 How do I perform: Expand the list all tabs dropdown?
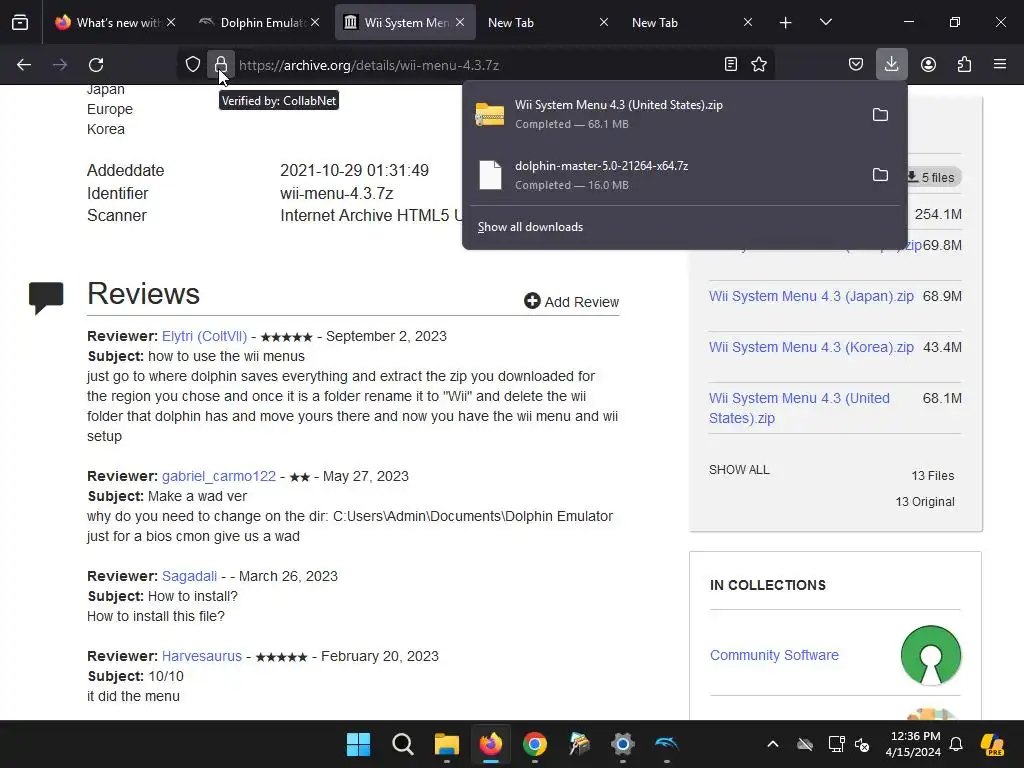pos(825,23)
